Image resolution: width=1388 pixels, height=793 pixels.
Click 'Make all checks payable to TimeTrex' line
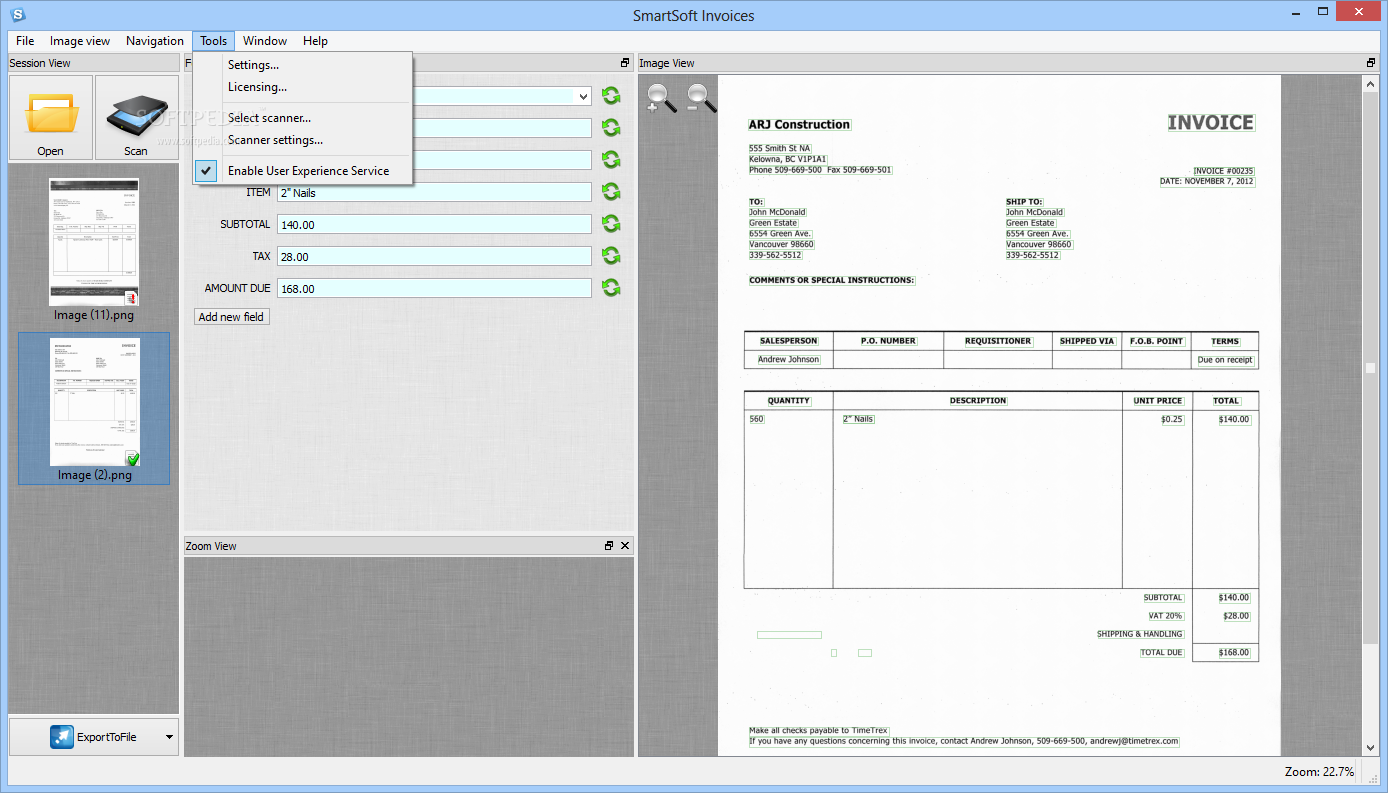point(819,731)
